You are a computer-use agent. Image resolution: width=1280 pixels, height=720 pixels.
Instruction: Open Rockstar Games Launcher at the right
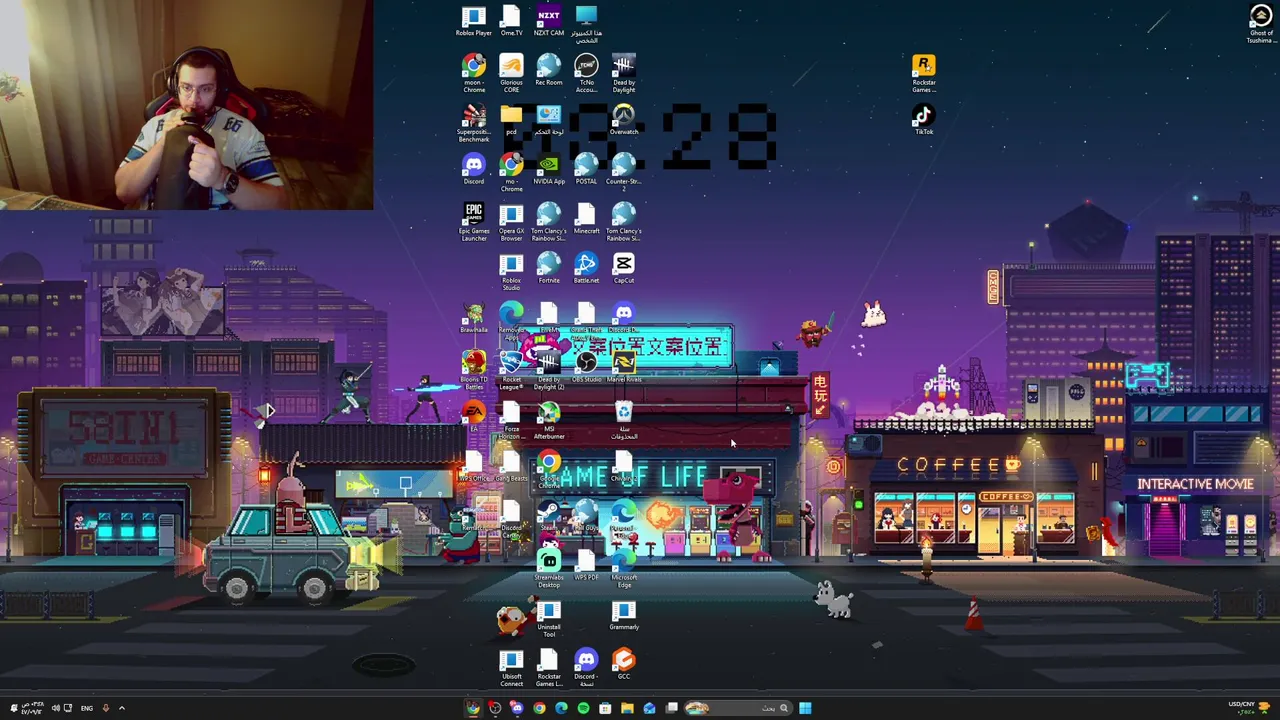(x=924, y=74)
